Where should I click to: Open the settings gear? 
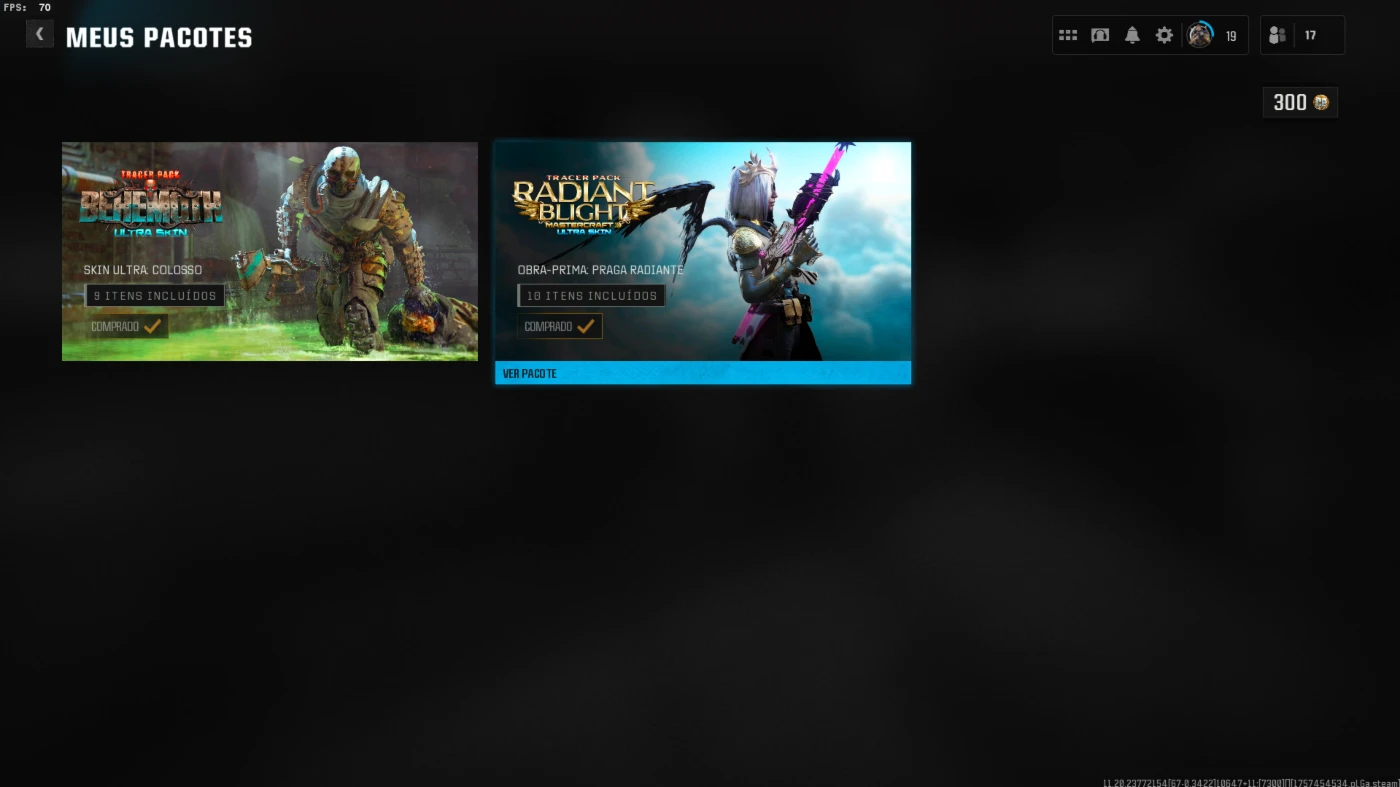tap(1164, 35)
